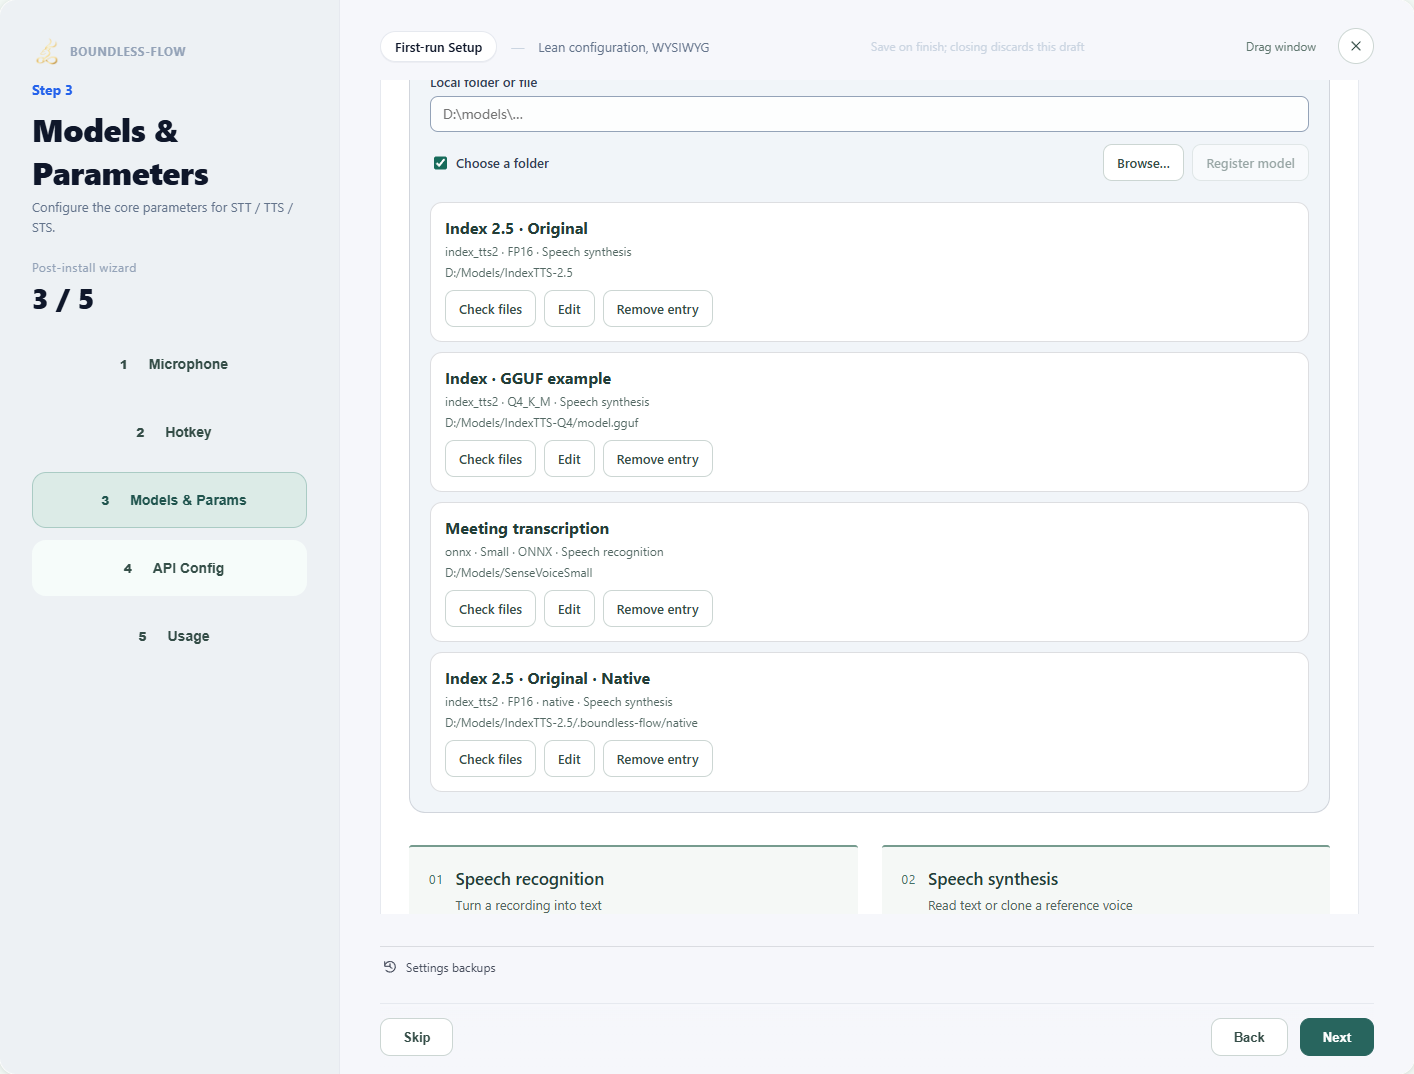Open the Speech recognition section
The height and width of the screenshot is (1074, 1414).
(x=633, y=880)
